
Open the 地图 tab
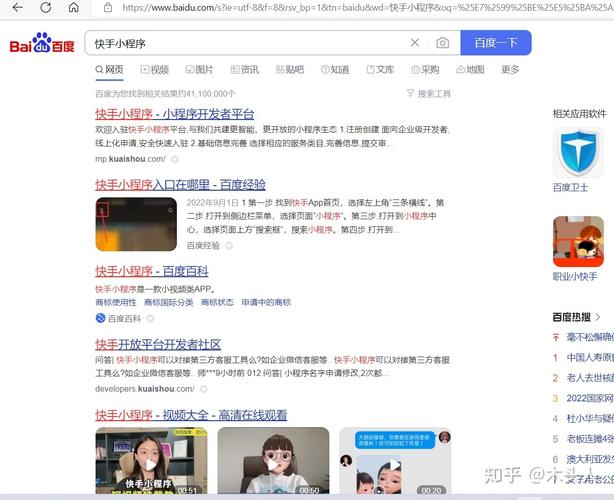[x=469, y=70]
